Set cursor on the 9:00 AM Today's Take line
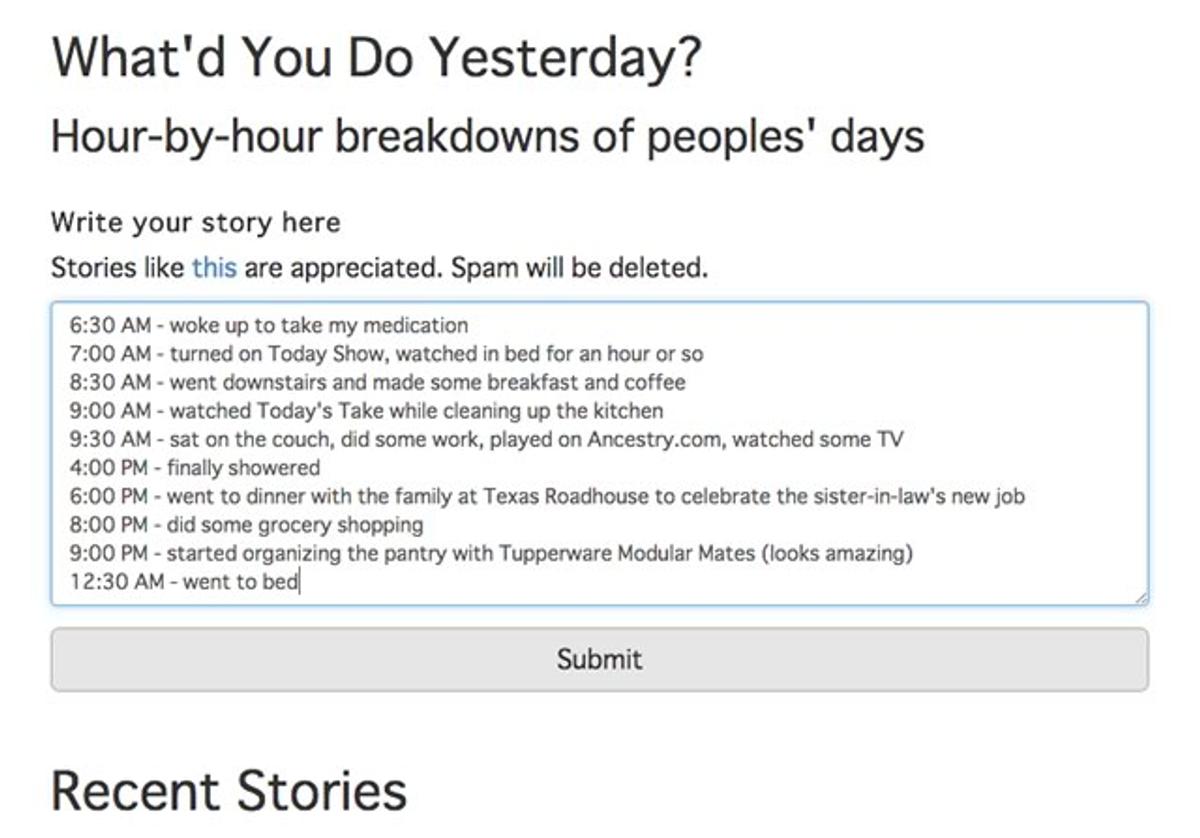 (x=366, y=411)
